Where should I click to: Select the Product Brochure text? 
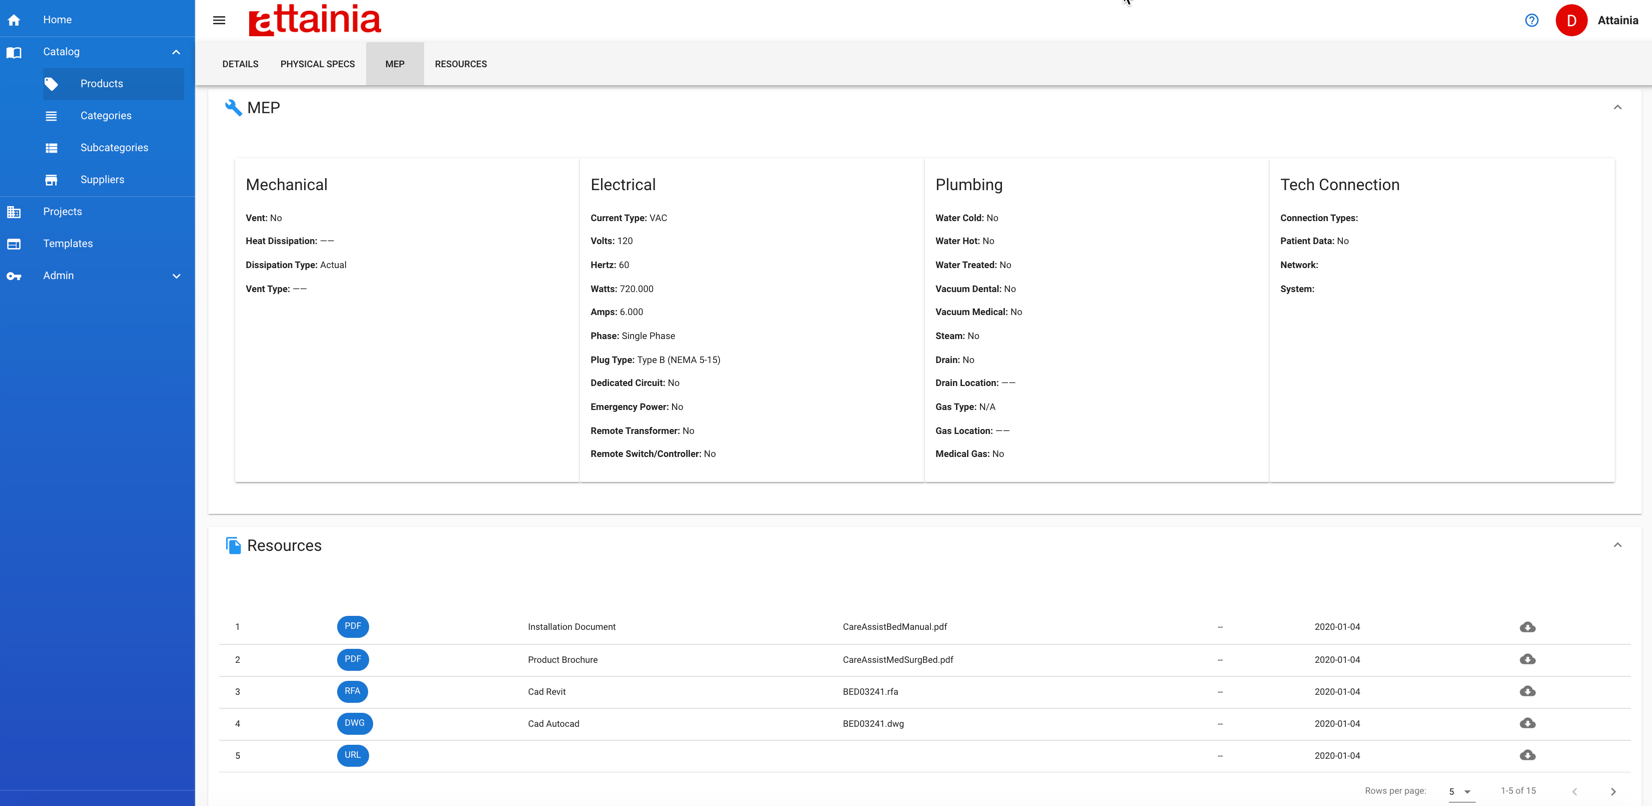pos(563,660)
